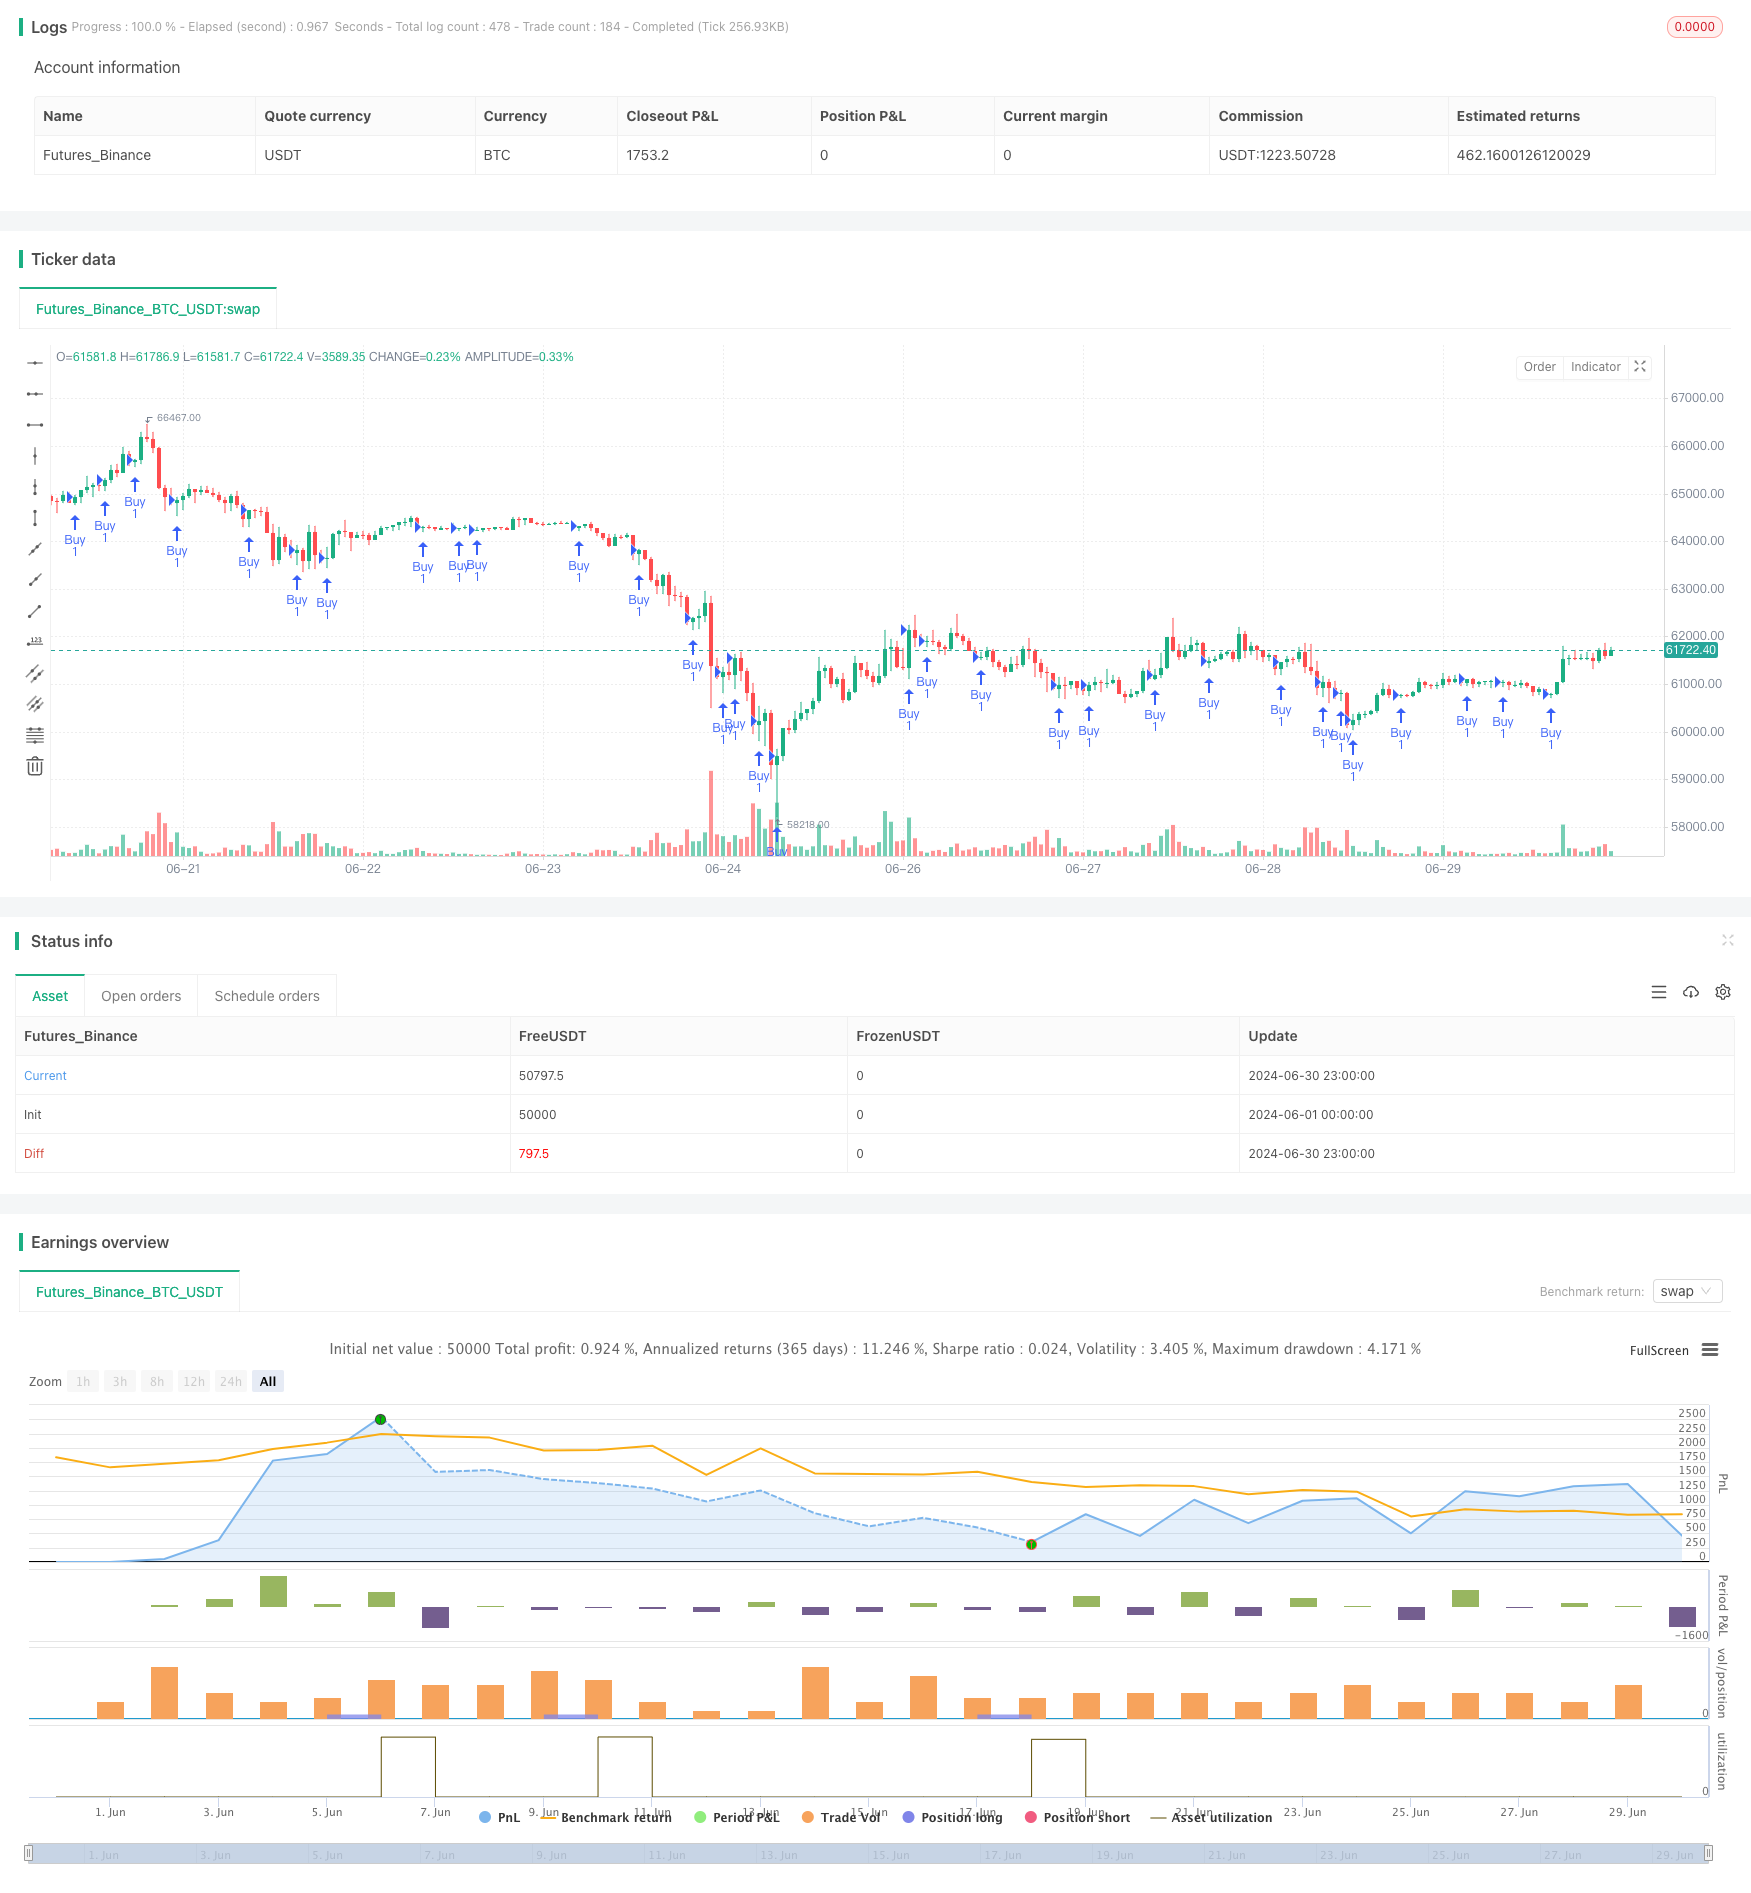Screen dimensions: 1751x1893
Task: Set zoom range to All
Action: point(268,1382)
